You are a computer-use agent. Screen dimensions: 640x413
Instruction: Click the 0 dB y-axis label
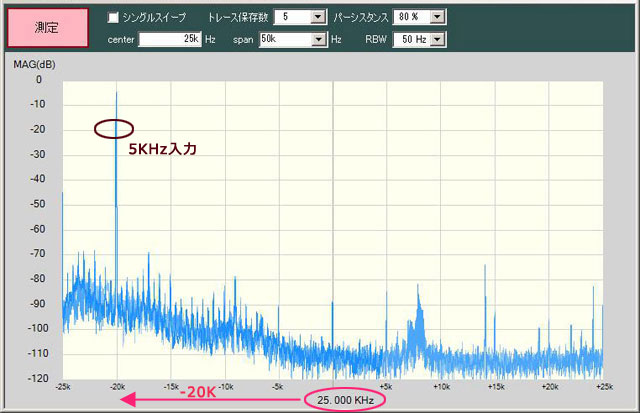[x=39, y=80]
